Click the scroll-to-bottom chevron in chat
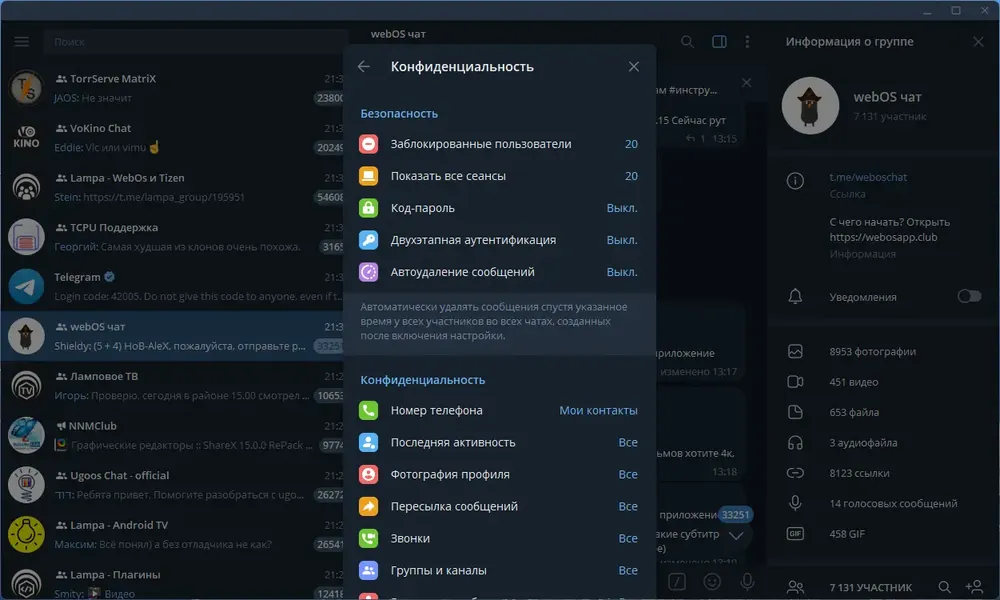 click(735, 535)
